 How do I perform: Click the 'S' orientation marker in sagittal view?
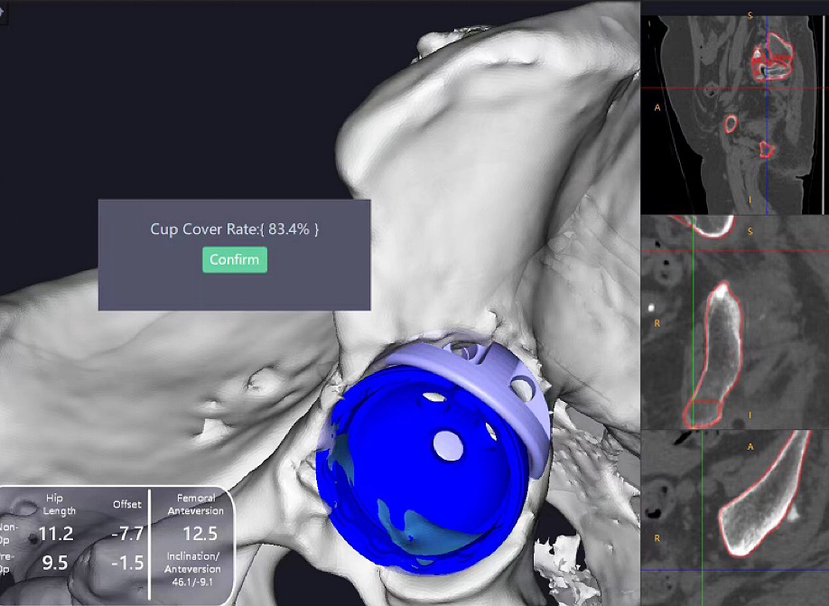(749, 15)
